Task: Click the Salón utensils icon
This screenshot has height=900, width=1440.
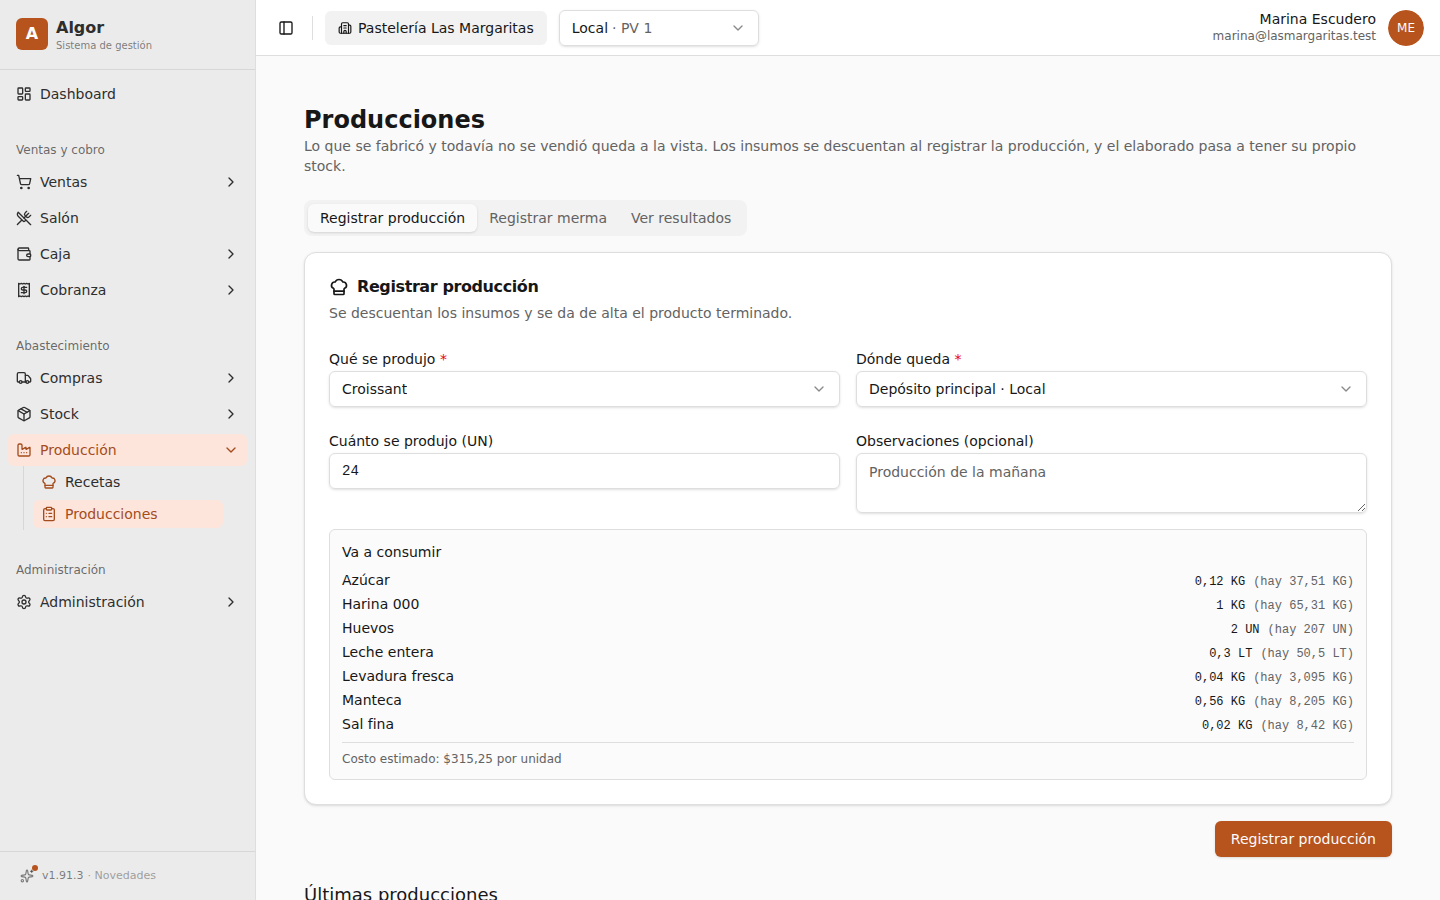Action: pyautogui.click(x=24, y=218)
